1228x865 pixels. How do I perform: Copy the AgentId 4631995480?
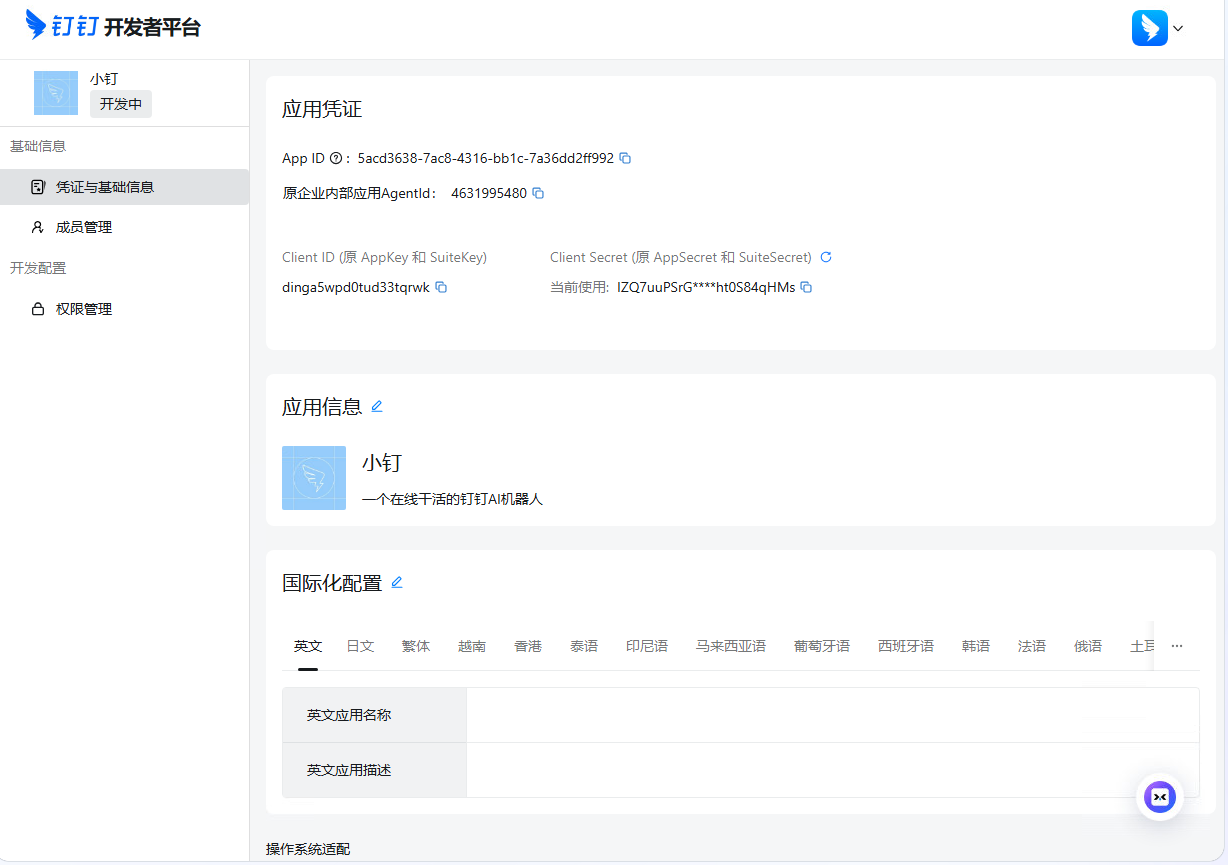click(x=538, y=193)
